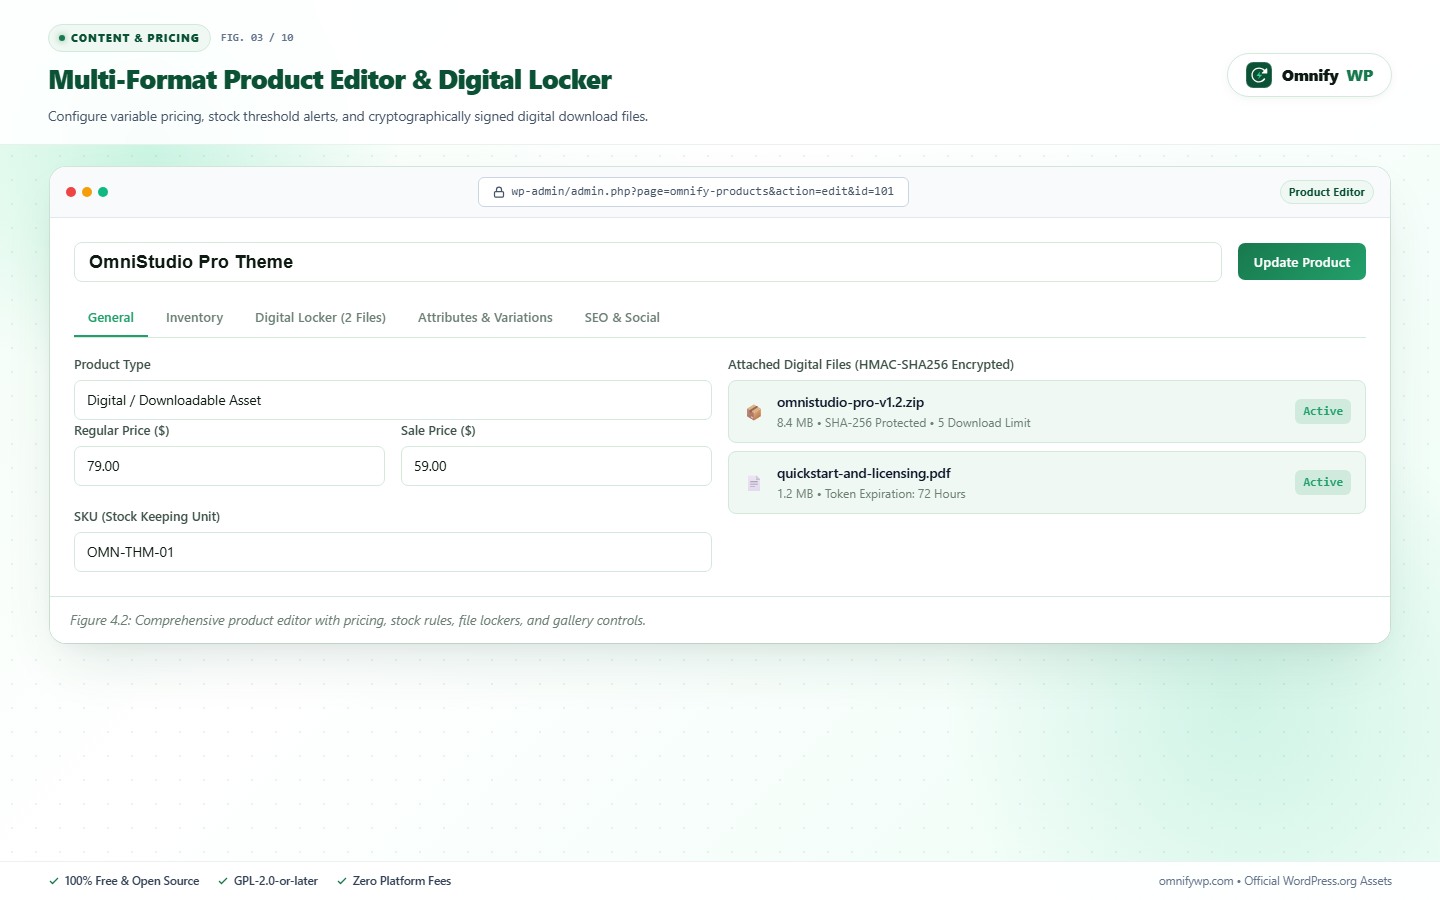
Task: Click the 'Figure 4.2' caption text
Action: pyautogui.click(x=358, y=621)
